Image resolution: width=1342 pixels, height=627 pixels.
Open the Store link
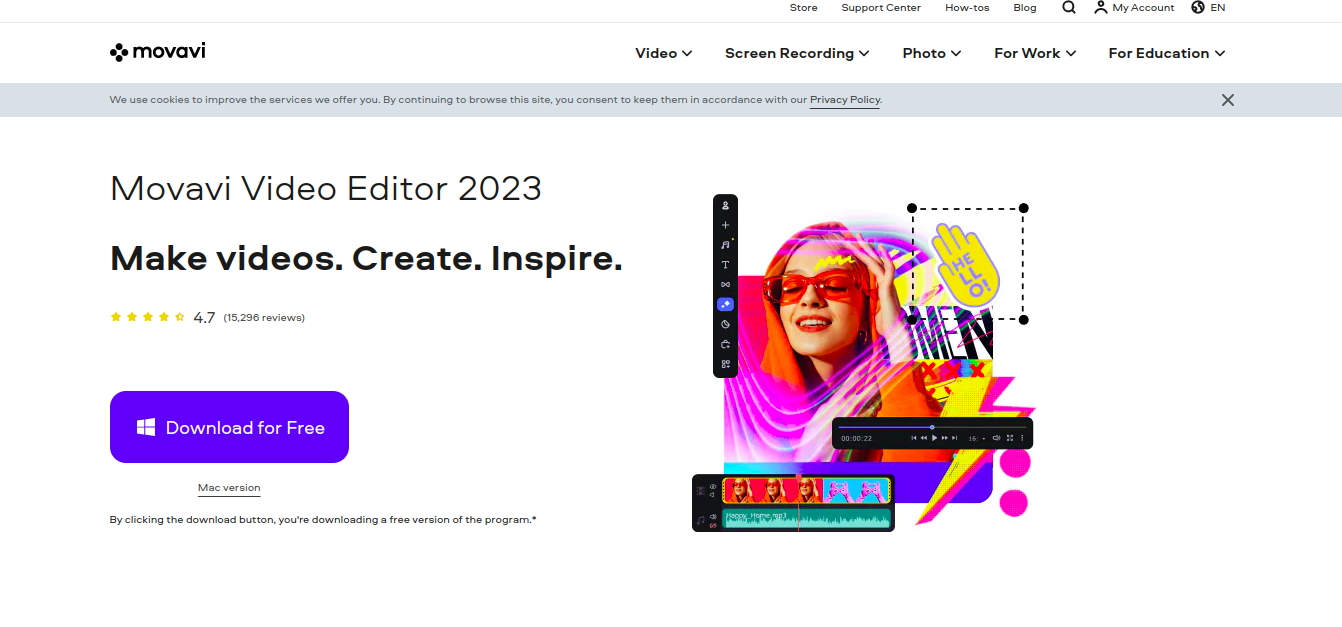803,7
